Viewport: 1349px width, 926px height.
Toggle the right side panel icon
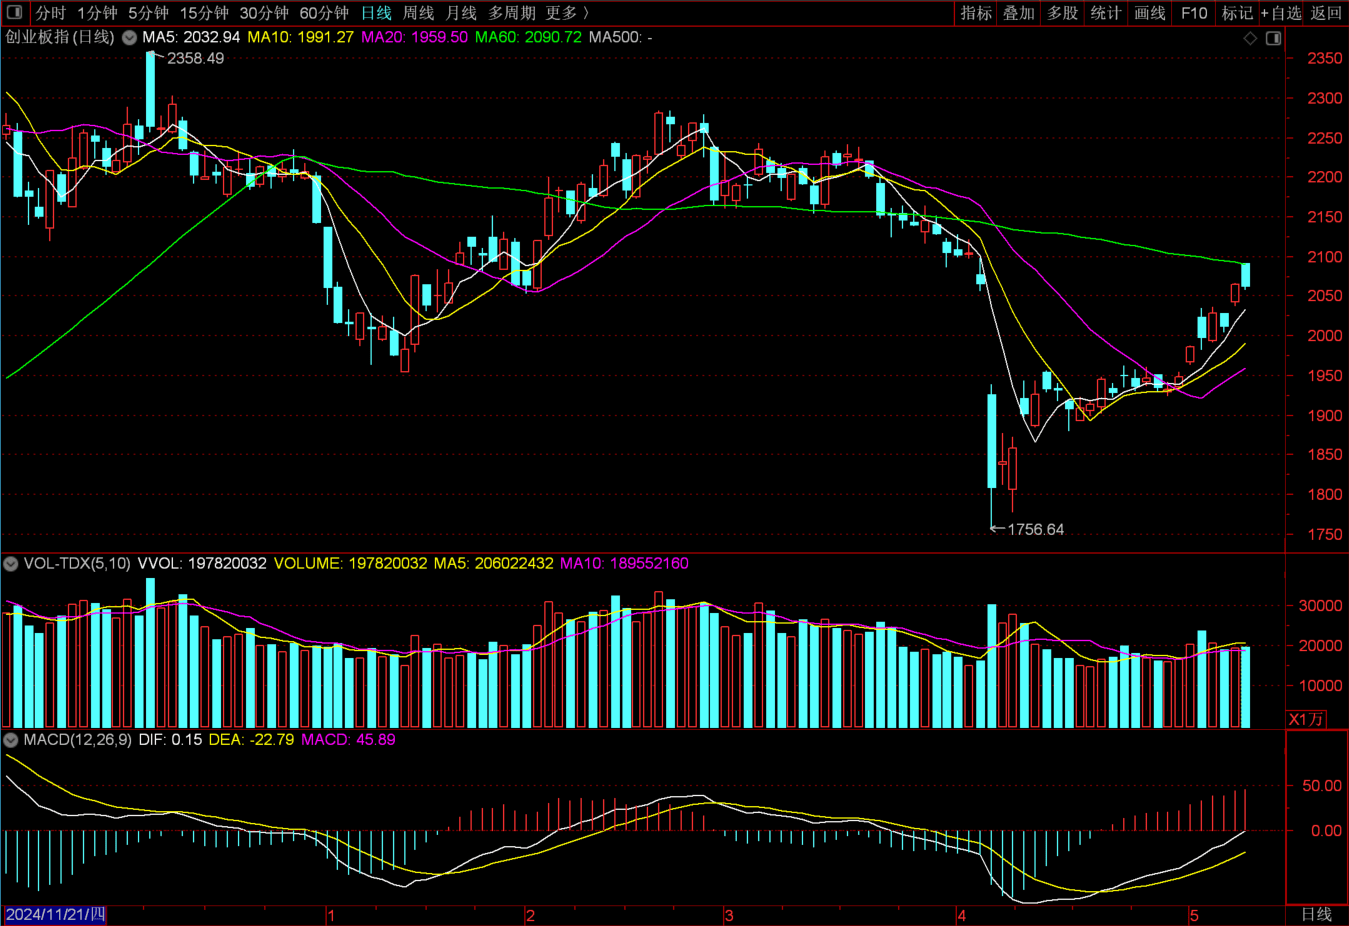point(1273,38)
